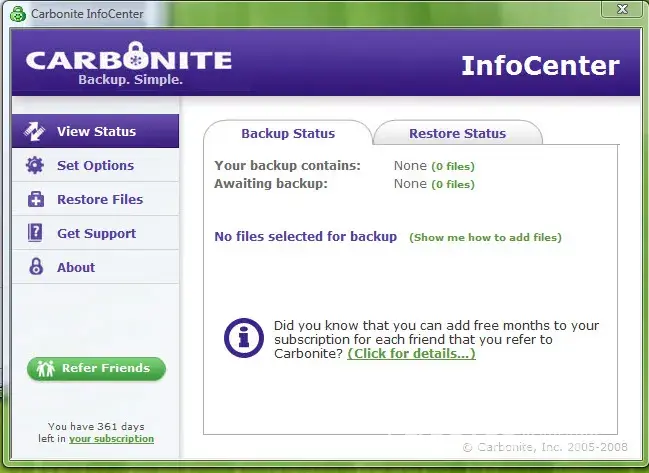Click the Set Options gear icon
The width and height of the screenshot is (649, 473).
click(x=36, y=165)
